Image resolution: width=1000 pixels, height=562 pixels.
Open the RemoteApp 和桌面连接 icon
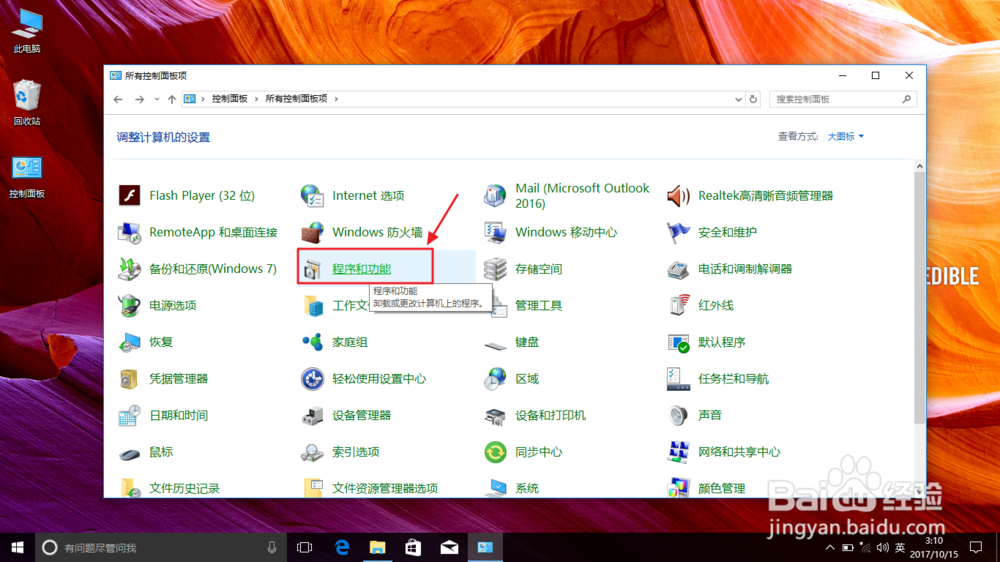point(129,232)
